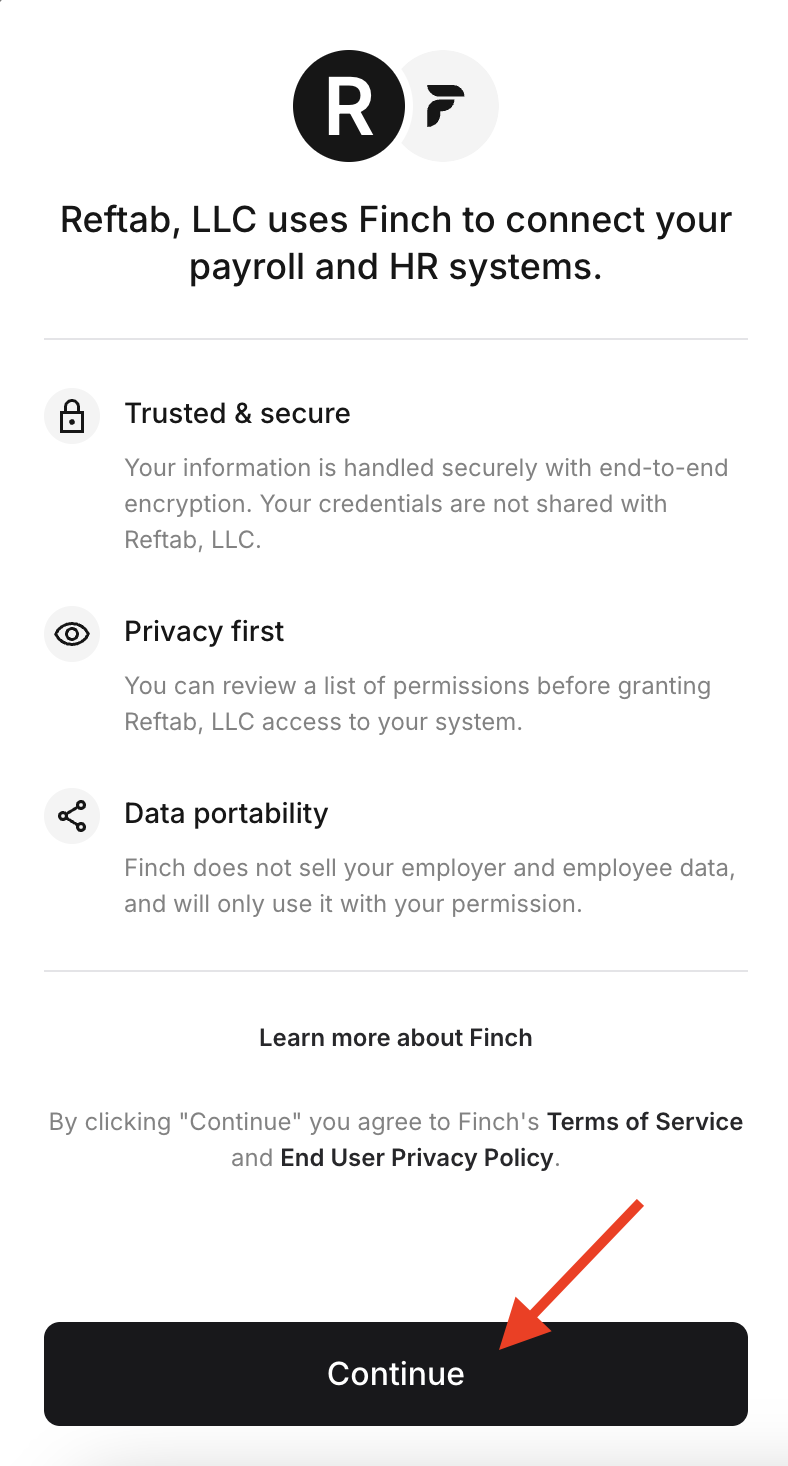Click the Finch data selling description text

430,885
